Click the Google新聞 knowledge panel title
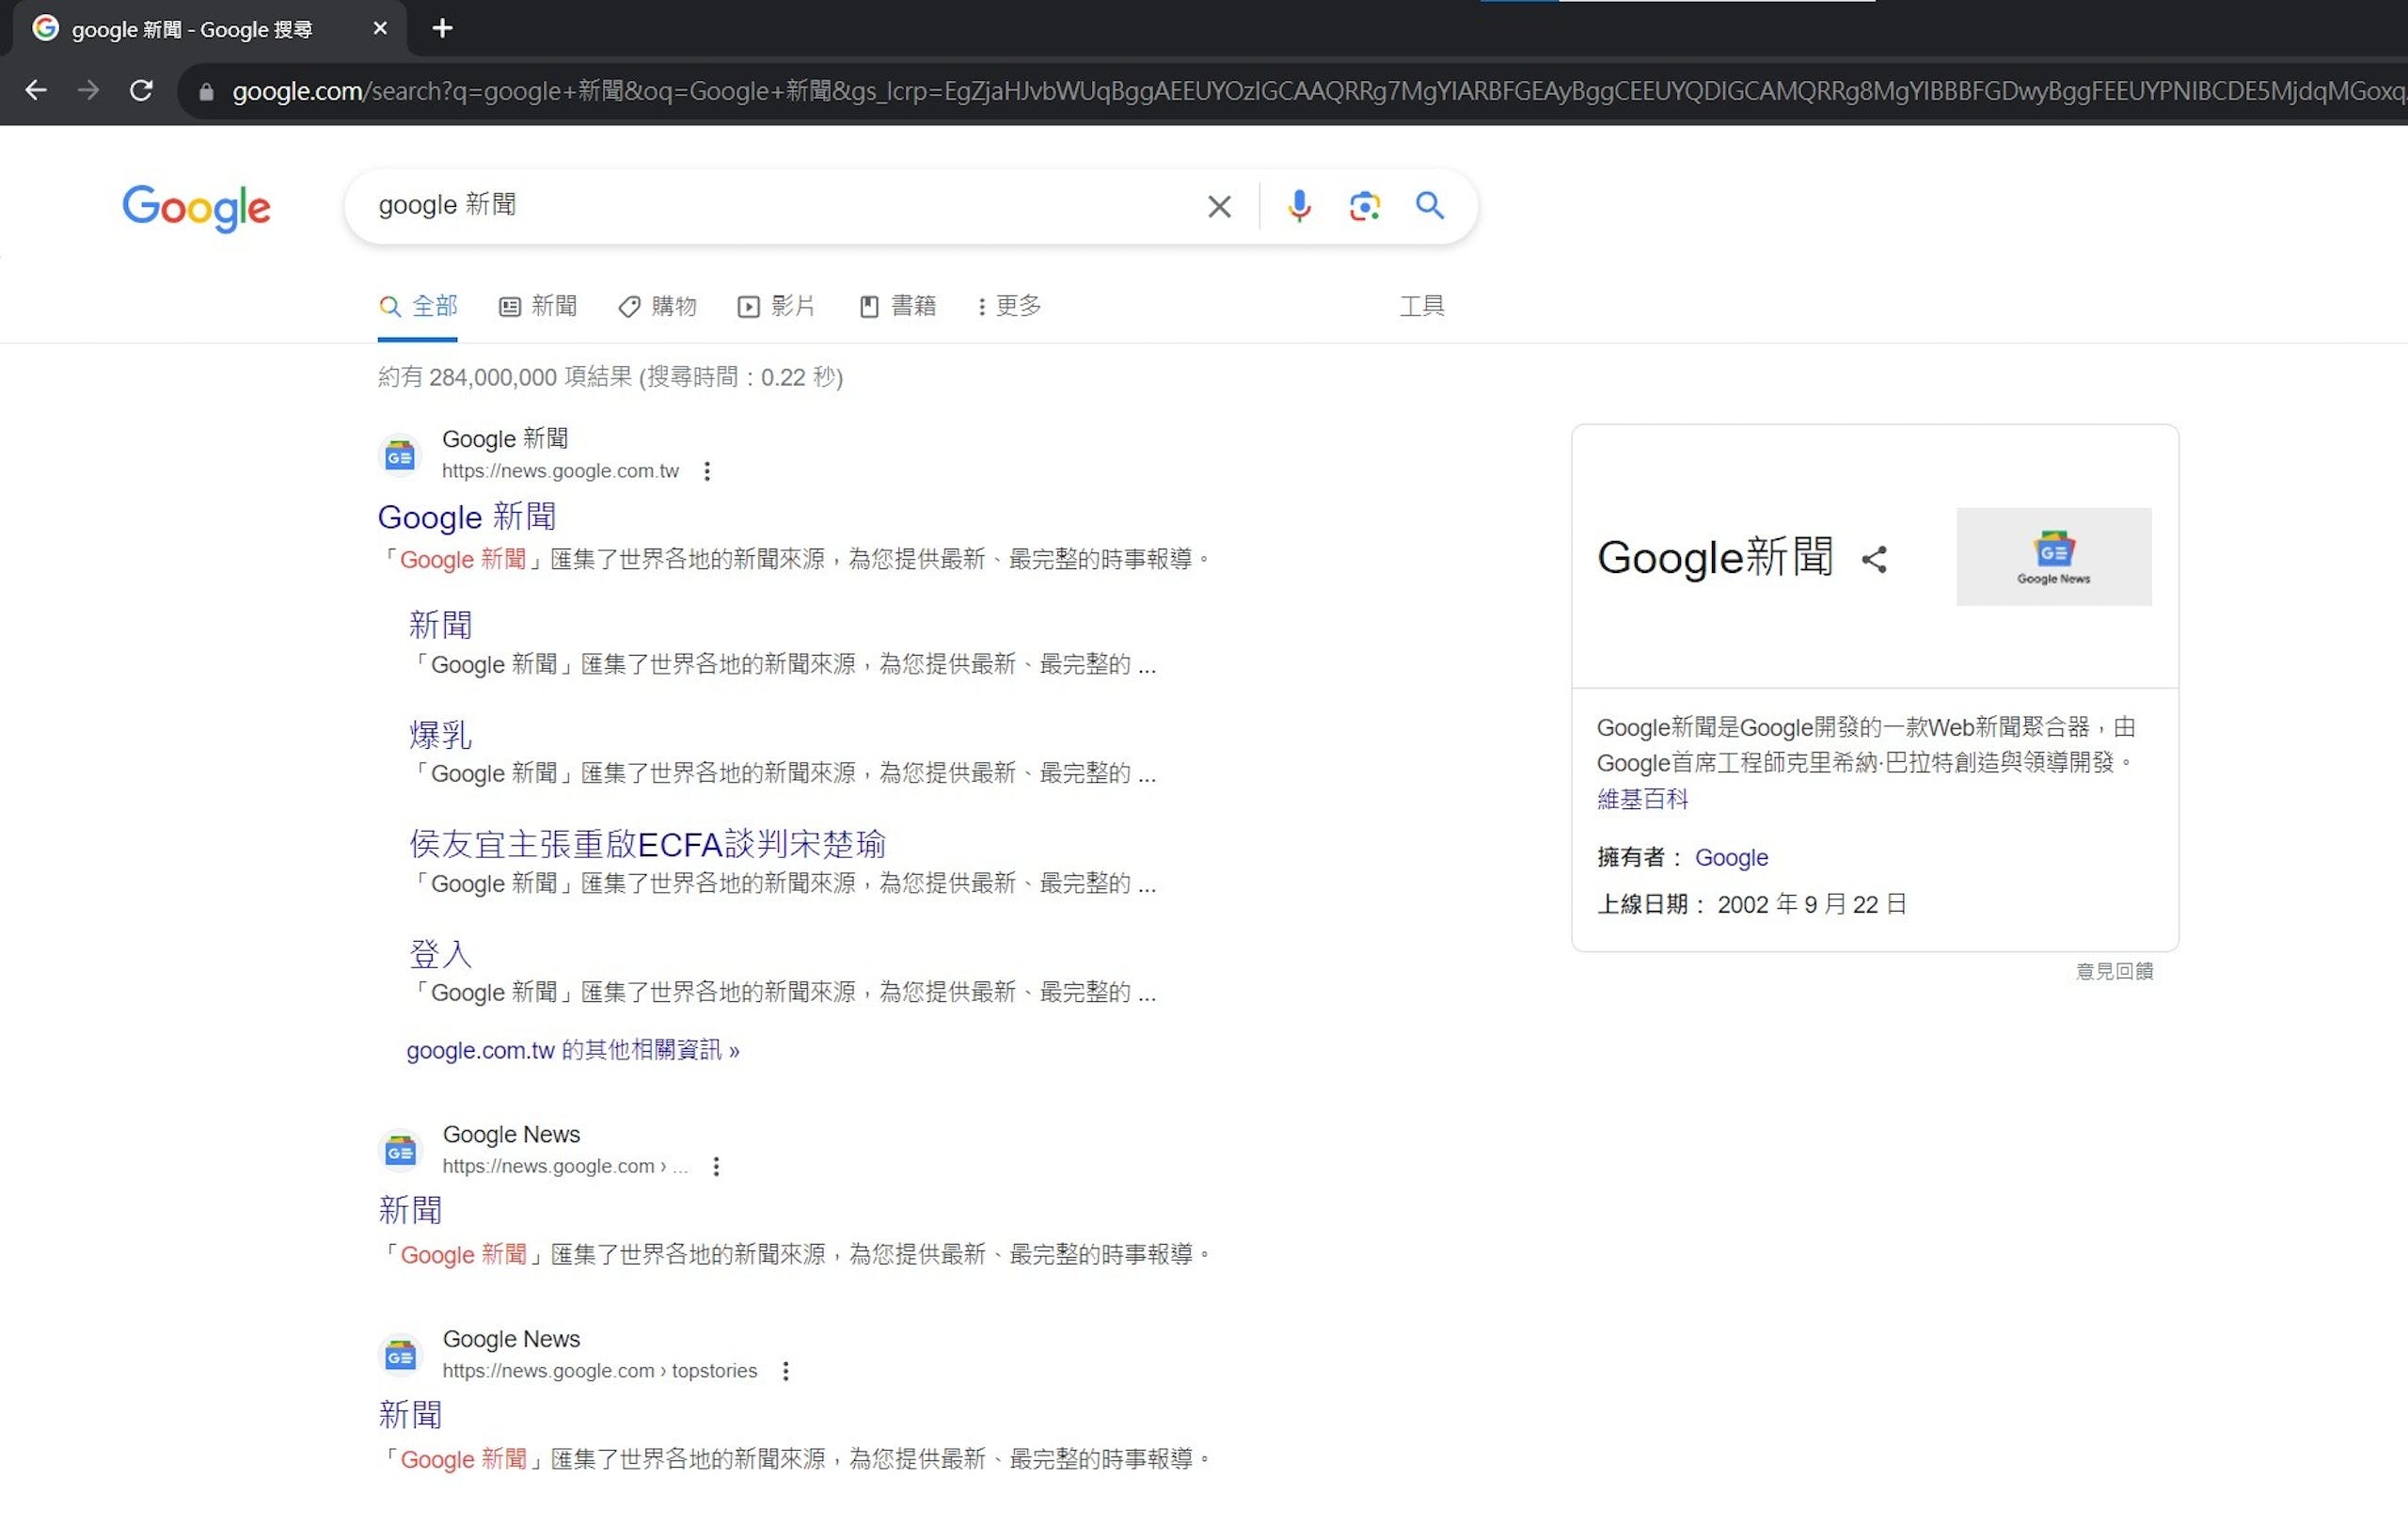Viewport: 2408px width, 1527px height. tap(1715, 557)
